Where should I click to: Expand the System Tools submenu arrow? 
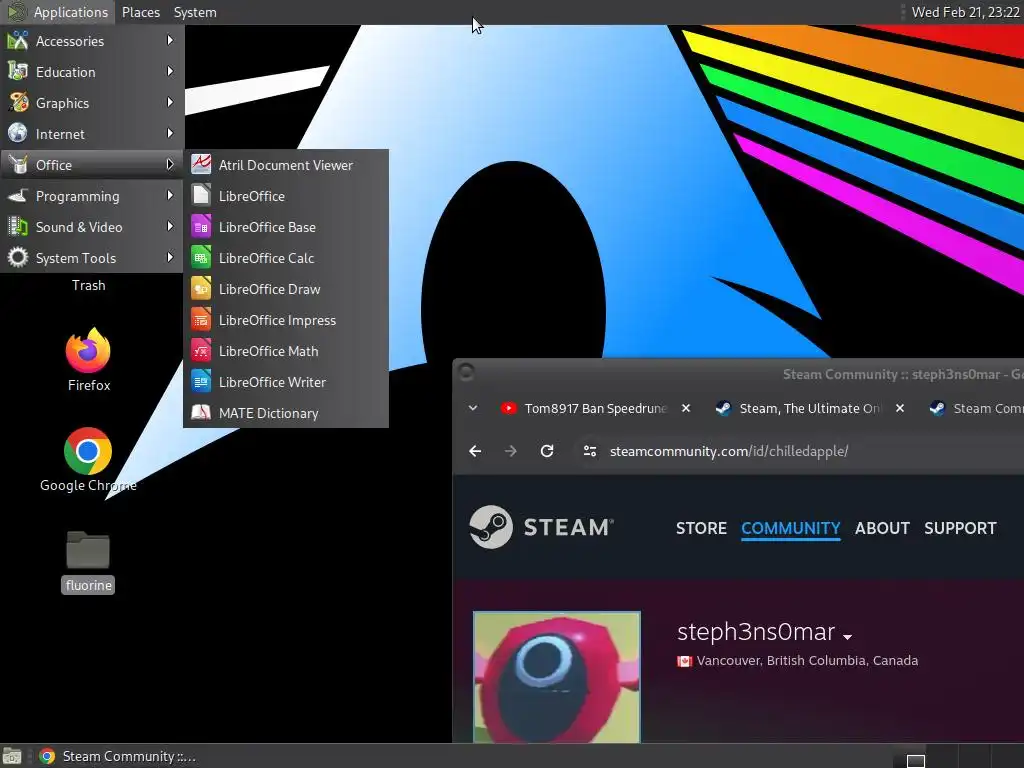[x=170, y=257]
